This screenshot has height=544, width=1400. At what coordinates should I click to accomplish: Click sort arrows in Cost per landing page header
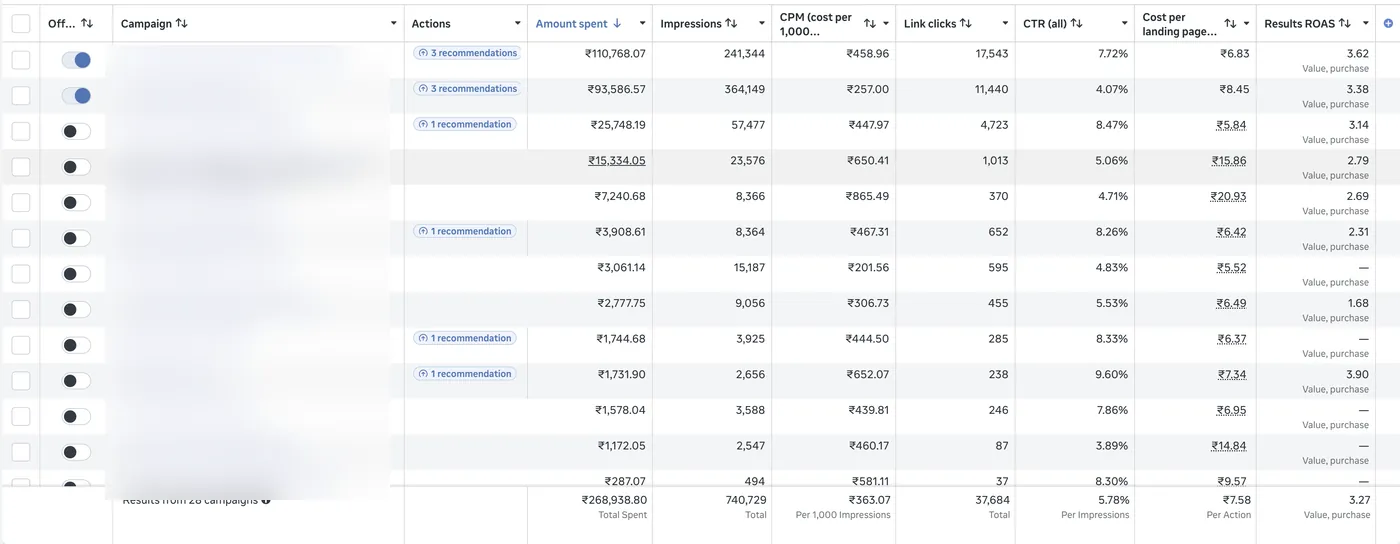point(1231,23)
